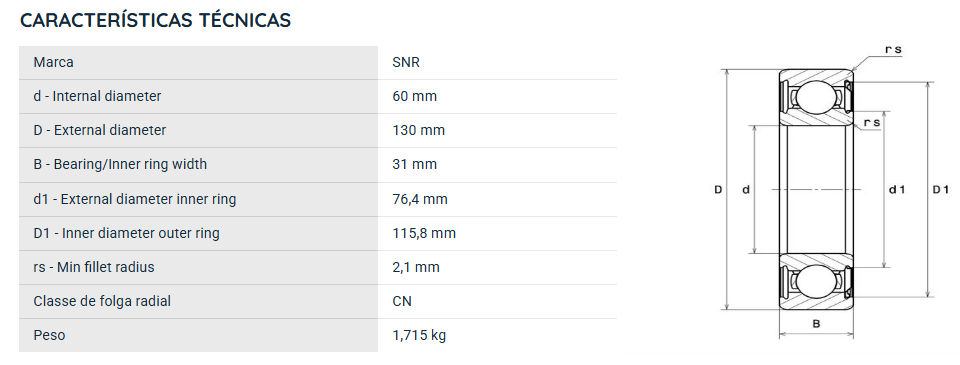
Task: Click the 2,1 mm value
Action: 416,267
